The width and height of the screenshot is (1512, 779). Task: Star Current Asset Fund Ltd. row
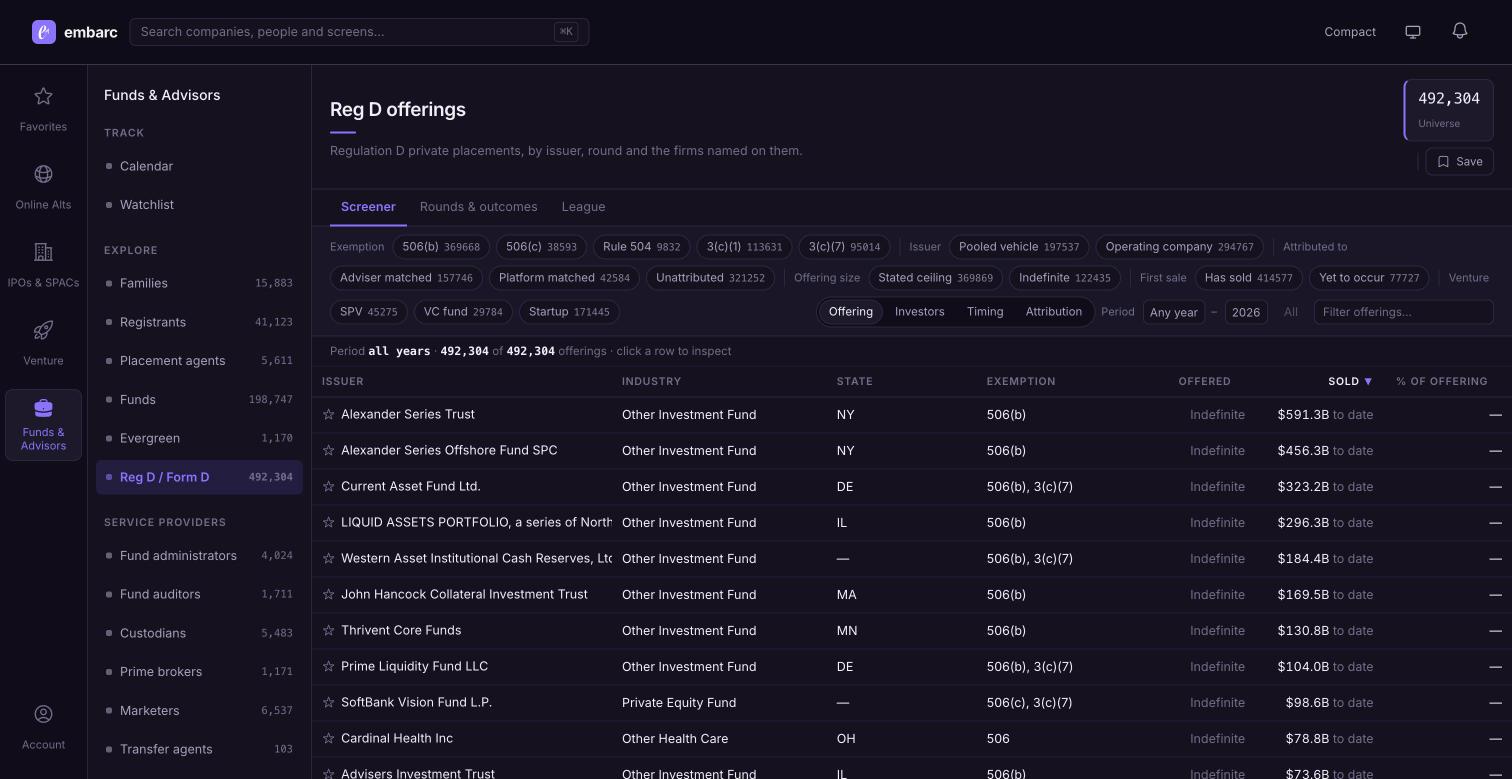click(328, 486)
